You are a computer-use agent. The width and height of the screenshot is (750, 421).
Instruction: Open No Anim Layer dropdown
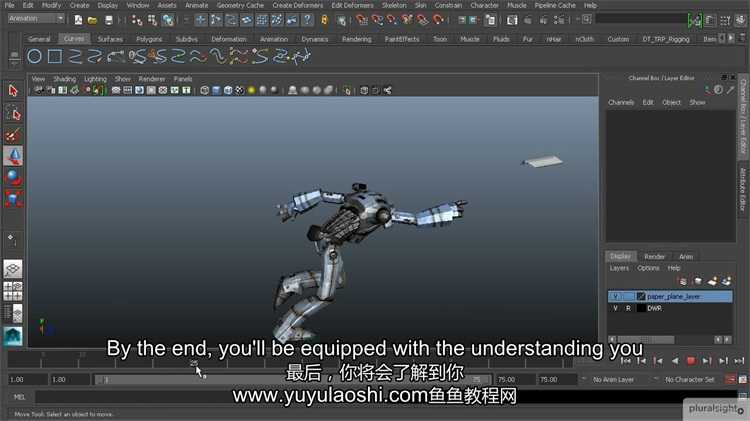613,379
